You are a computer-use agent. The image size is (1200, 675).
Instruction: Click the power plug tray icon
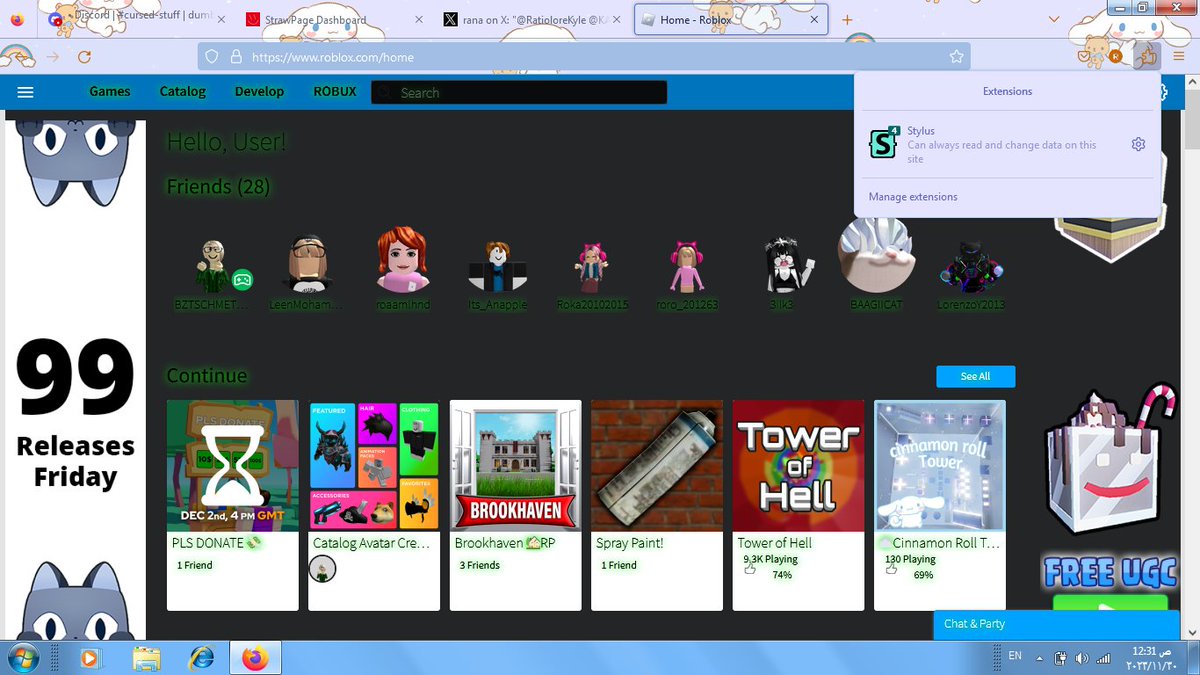pyautogui.click(x=1060, y=658)
